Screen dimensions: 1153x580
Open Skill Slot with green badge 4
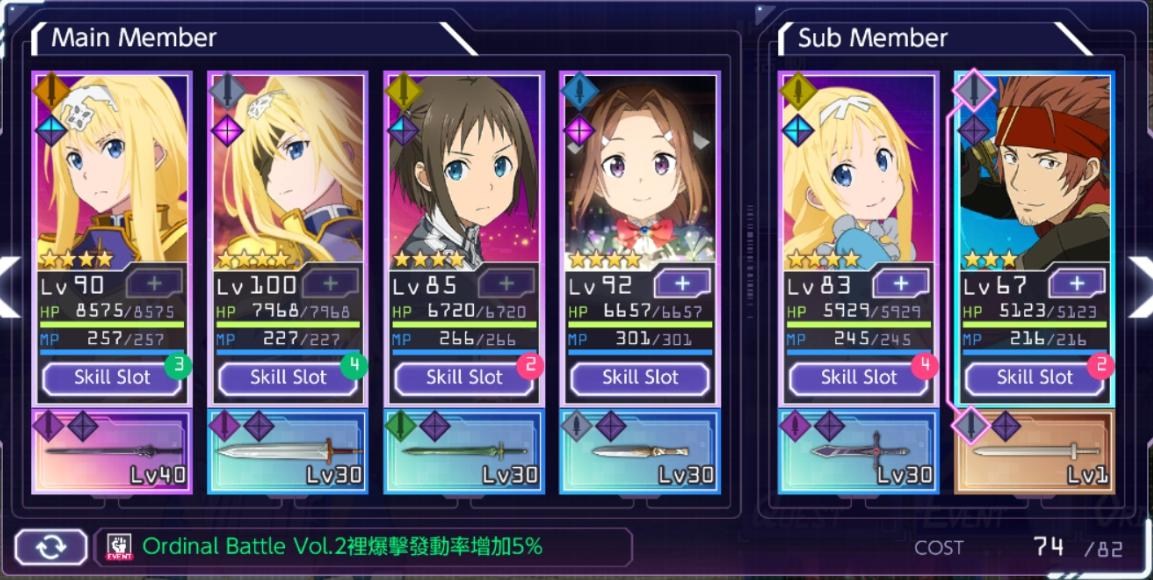(x=288, y=379)
